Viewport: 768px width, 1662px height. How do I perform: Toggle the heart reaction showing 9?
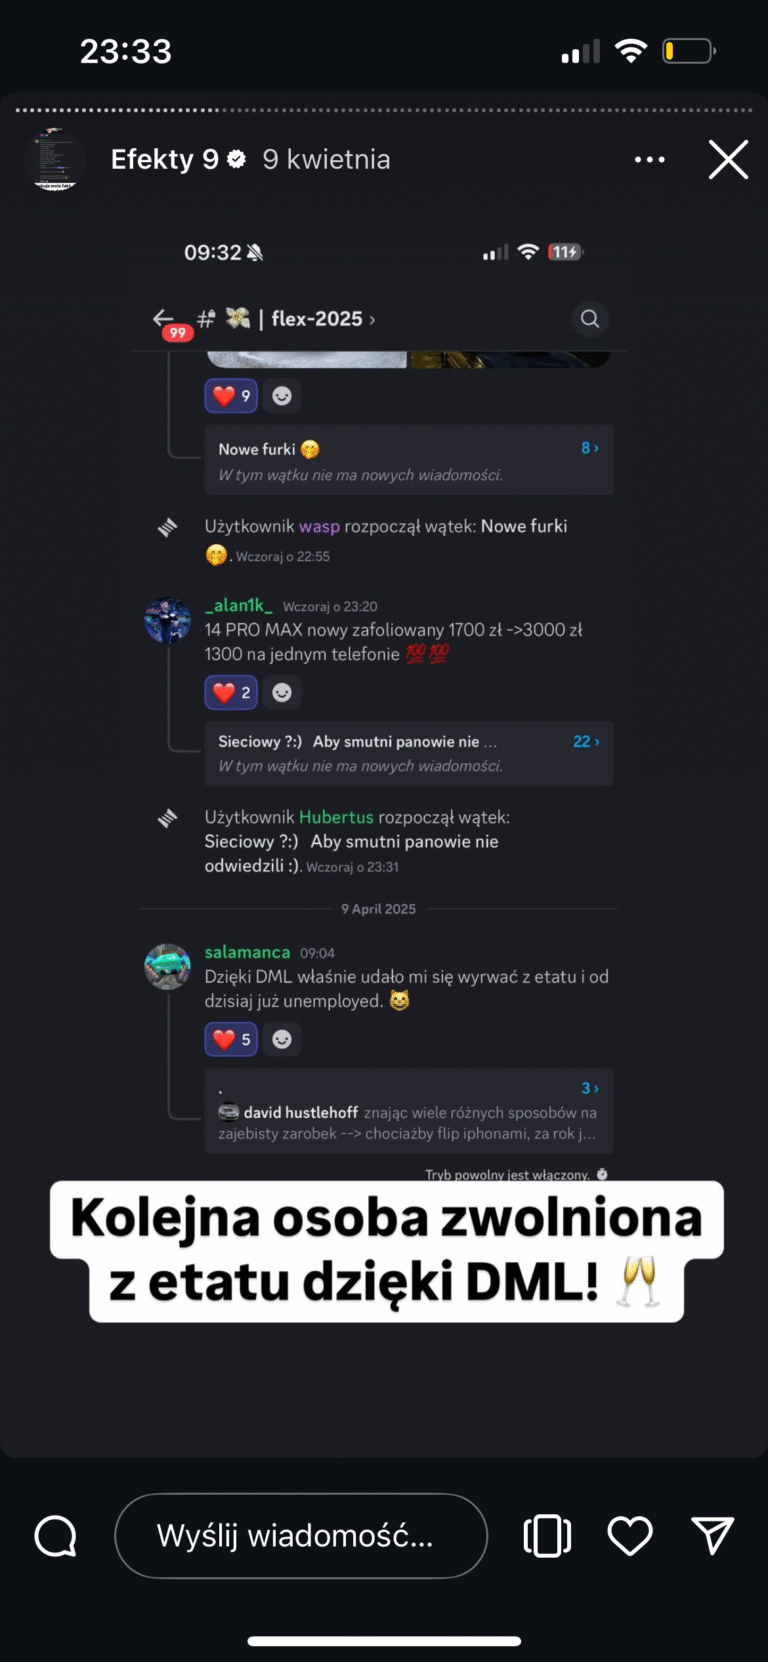tap(232, 396)
